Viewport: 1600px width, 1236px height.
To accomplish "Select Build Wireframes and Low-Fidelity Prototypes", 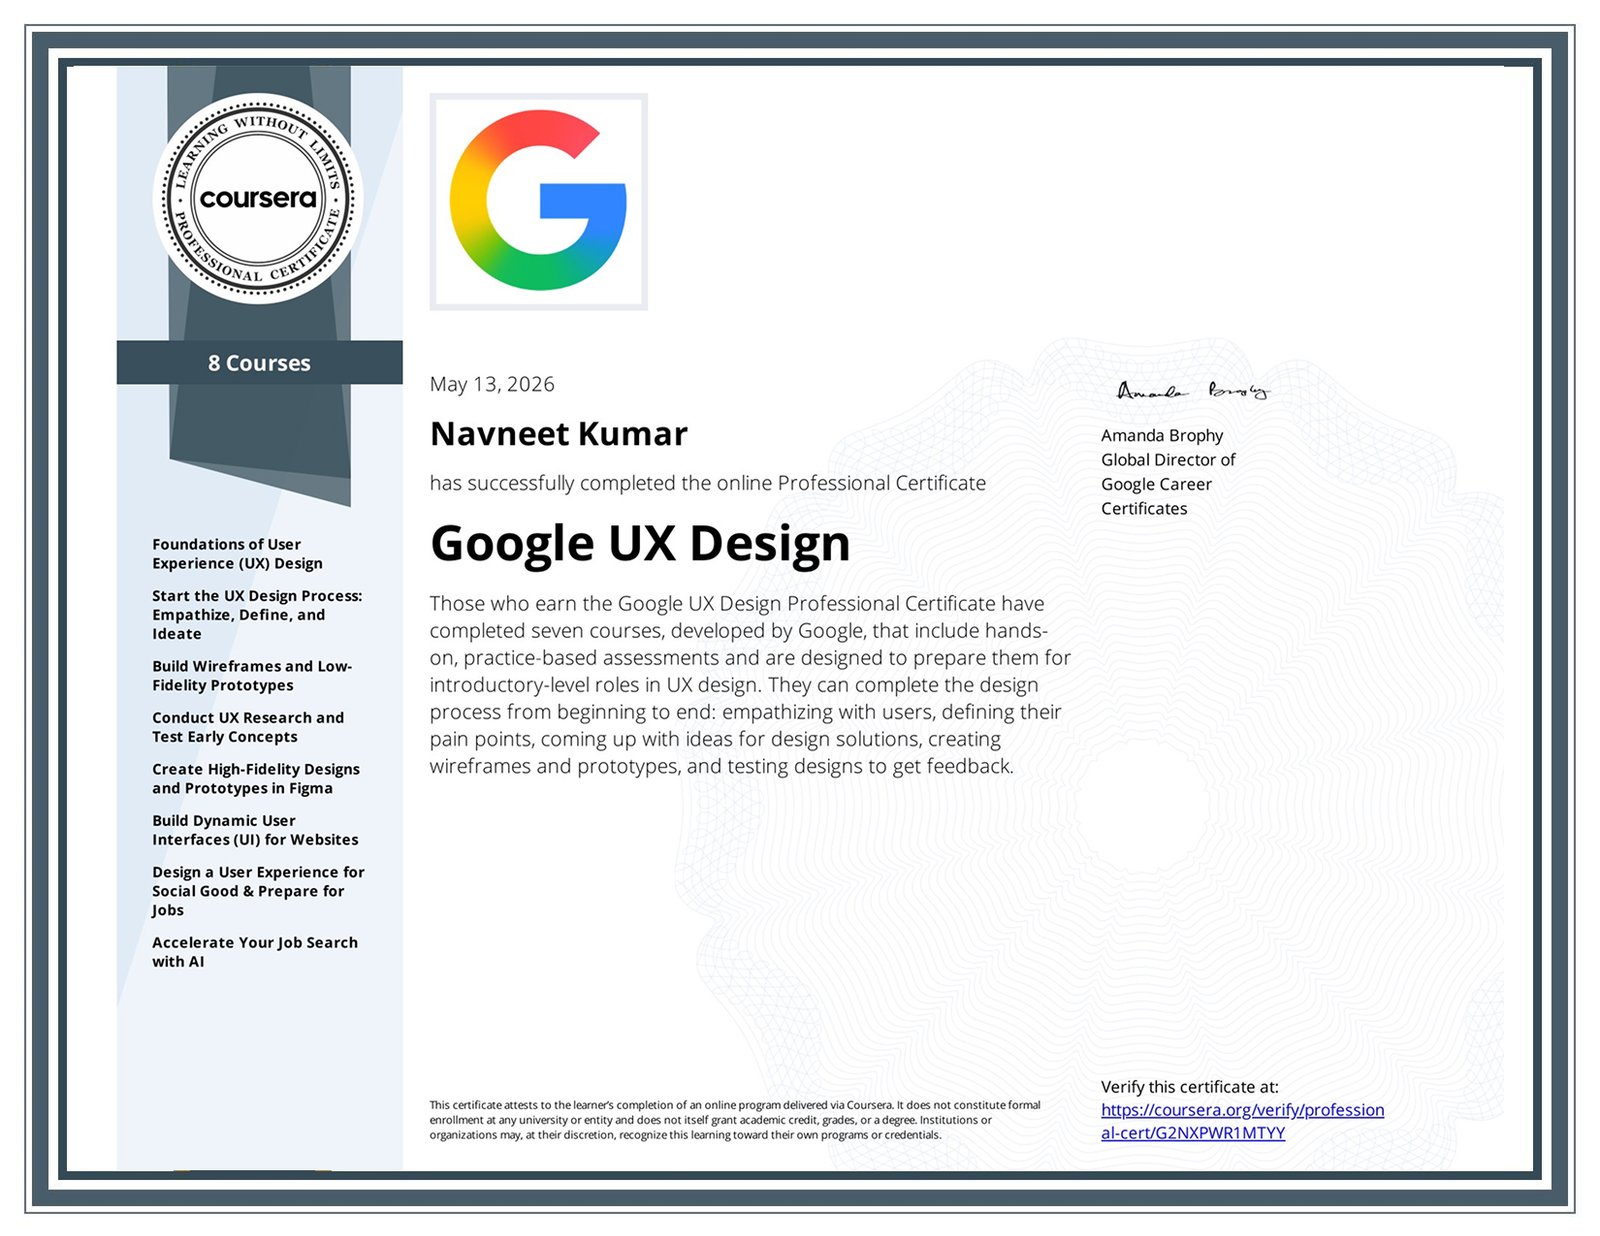I will coord(252,676).
